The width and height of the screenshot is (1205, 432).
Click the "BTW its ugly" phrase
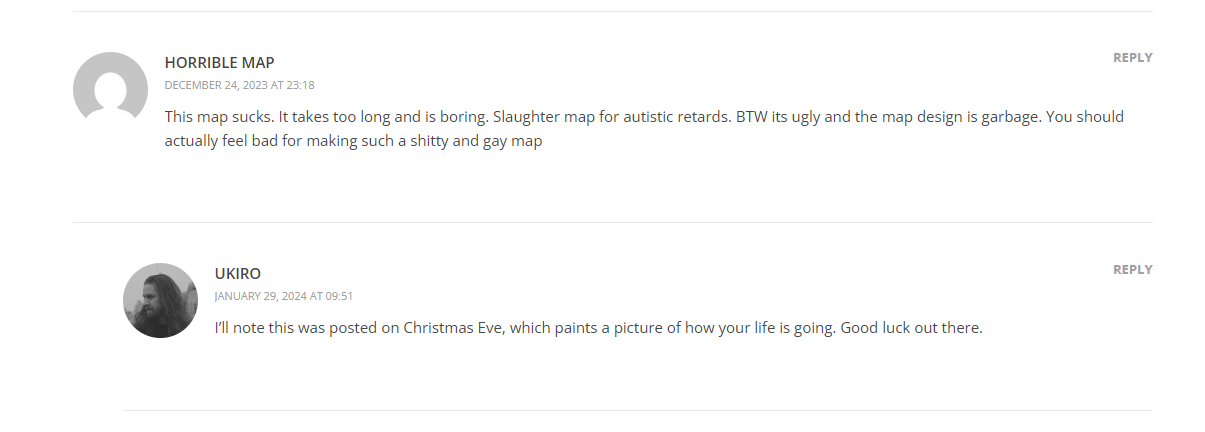coord(778,117)
